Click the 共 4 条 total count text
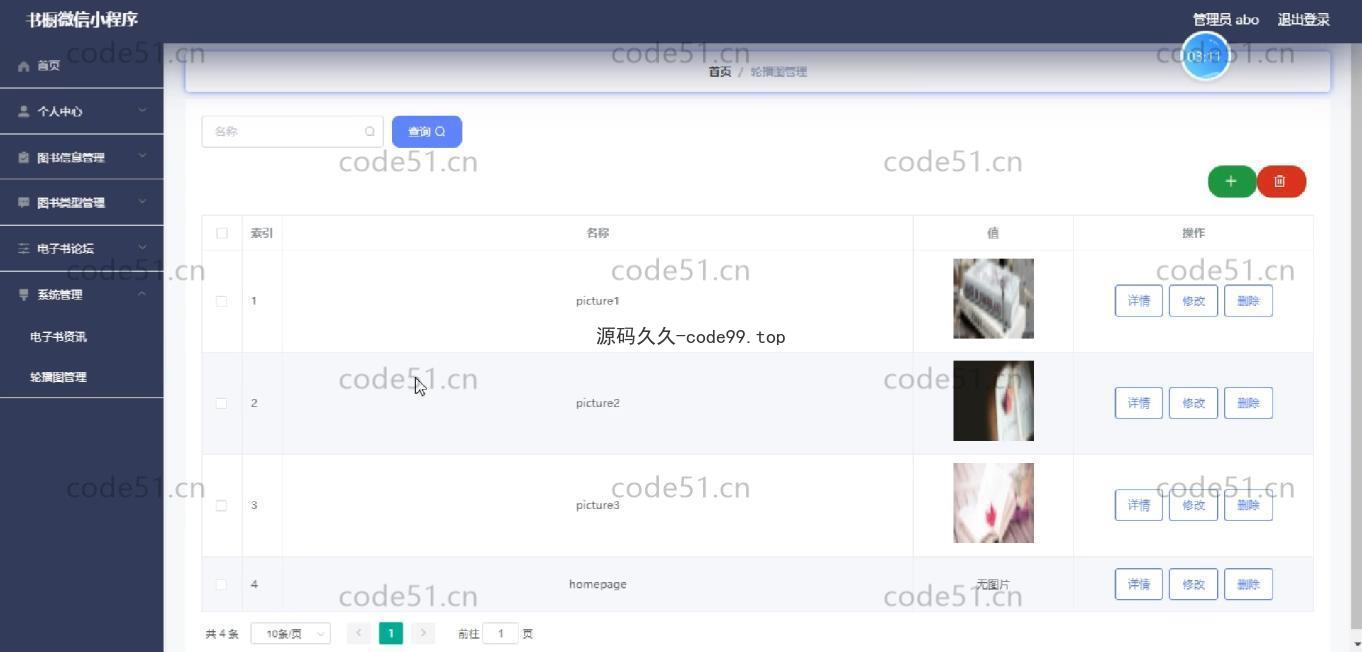This screenshot has height=652, width=1362. point(222,634)
